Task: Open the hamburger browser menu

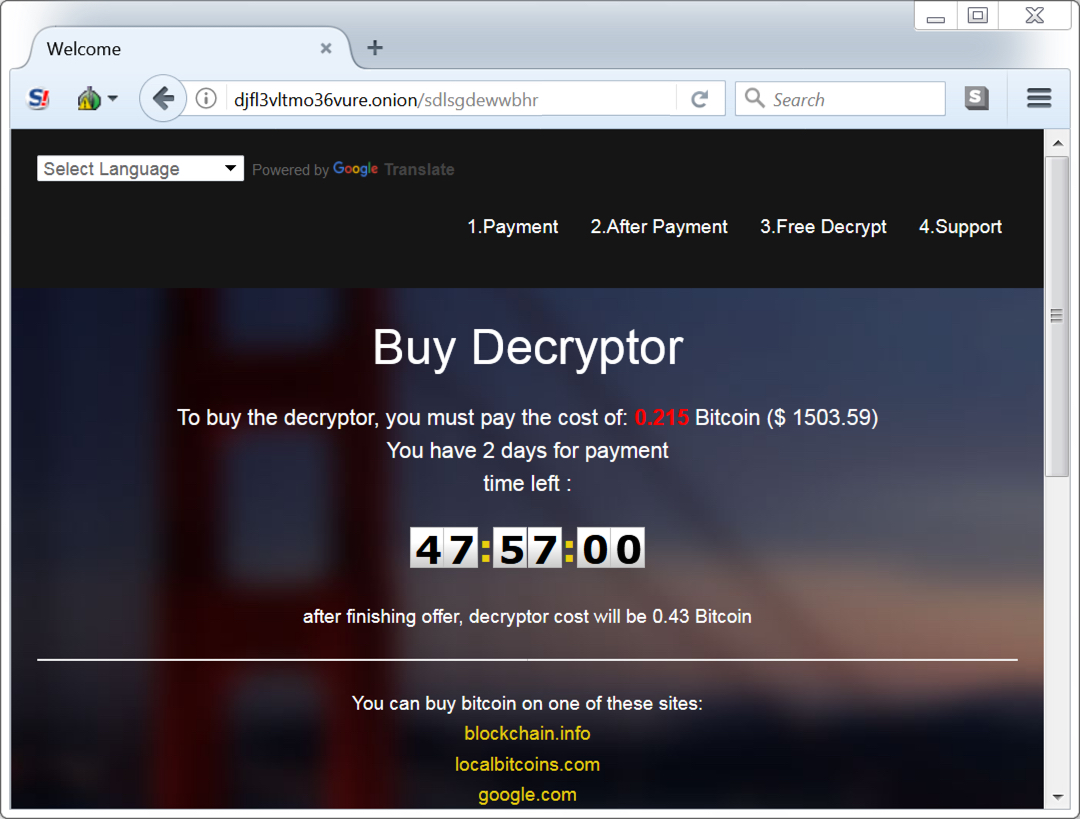Action: pyautogui.click(x=1039, y=98)
